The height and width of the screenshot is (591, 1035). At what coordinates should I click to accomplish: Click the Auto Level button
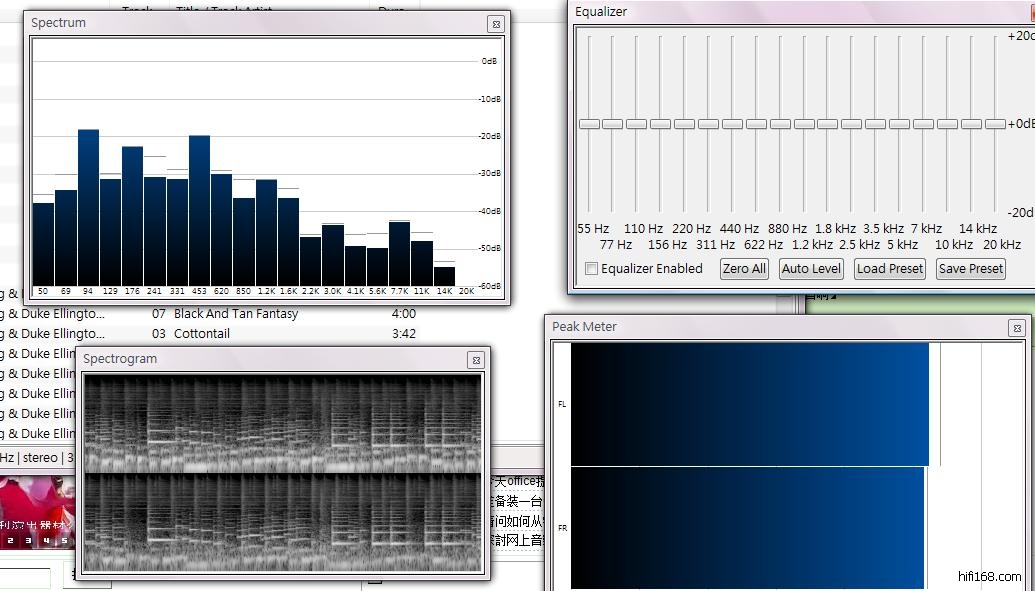click(811, 269)
